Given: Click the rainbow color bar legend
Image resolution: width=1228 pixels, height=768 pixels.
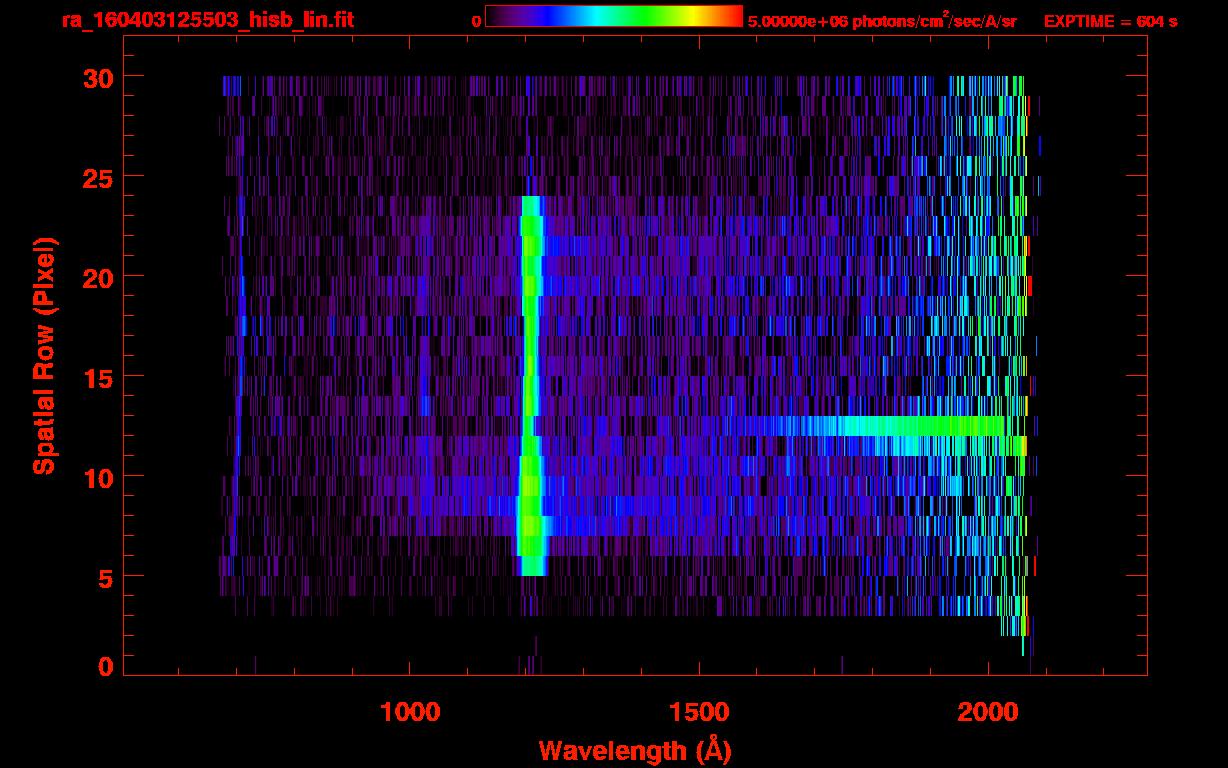Looking at the screenshot, I should (x=614, y=16).
